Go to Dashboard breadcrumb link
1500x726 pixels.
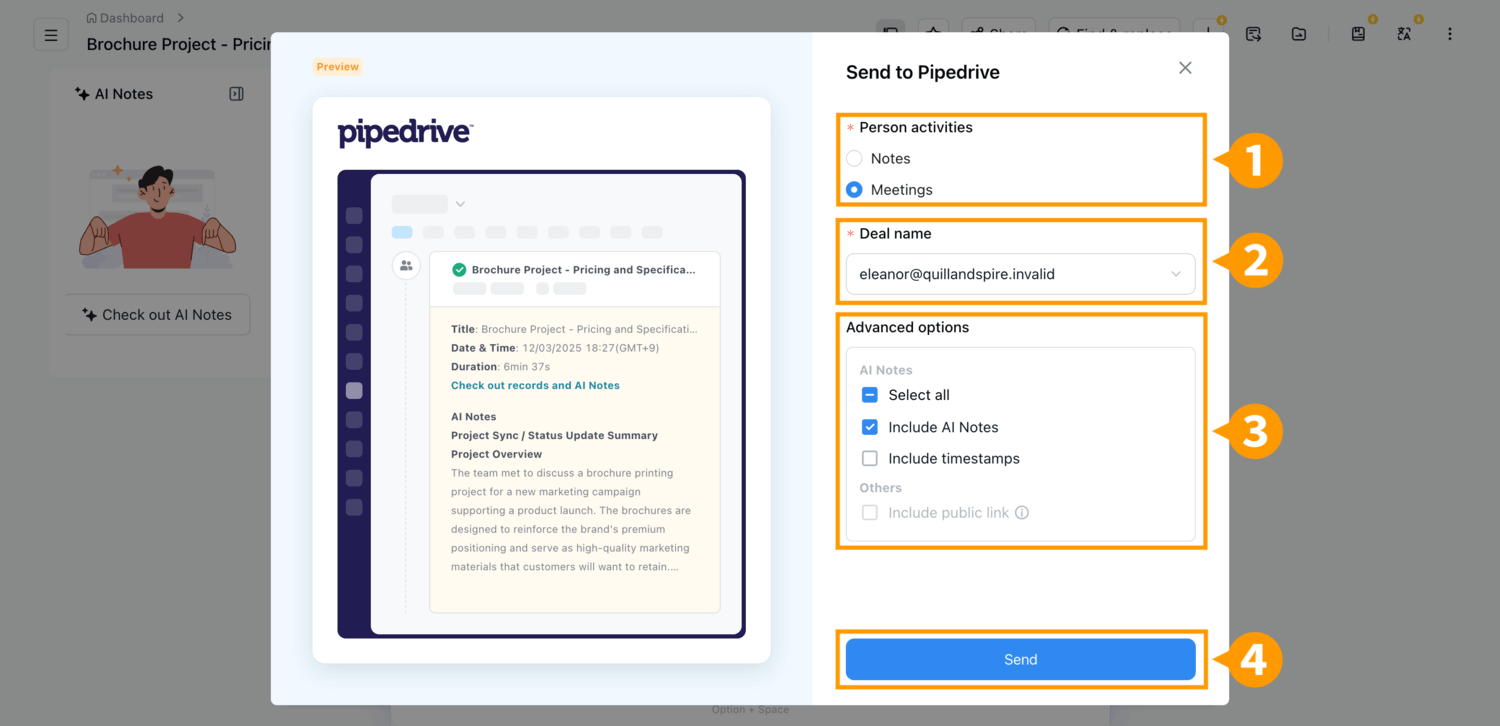pos(125,18)
